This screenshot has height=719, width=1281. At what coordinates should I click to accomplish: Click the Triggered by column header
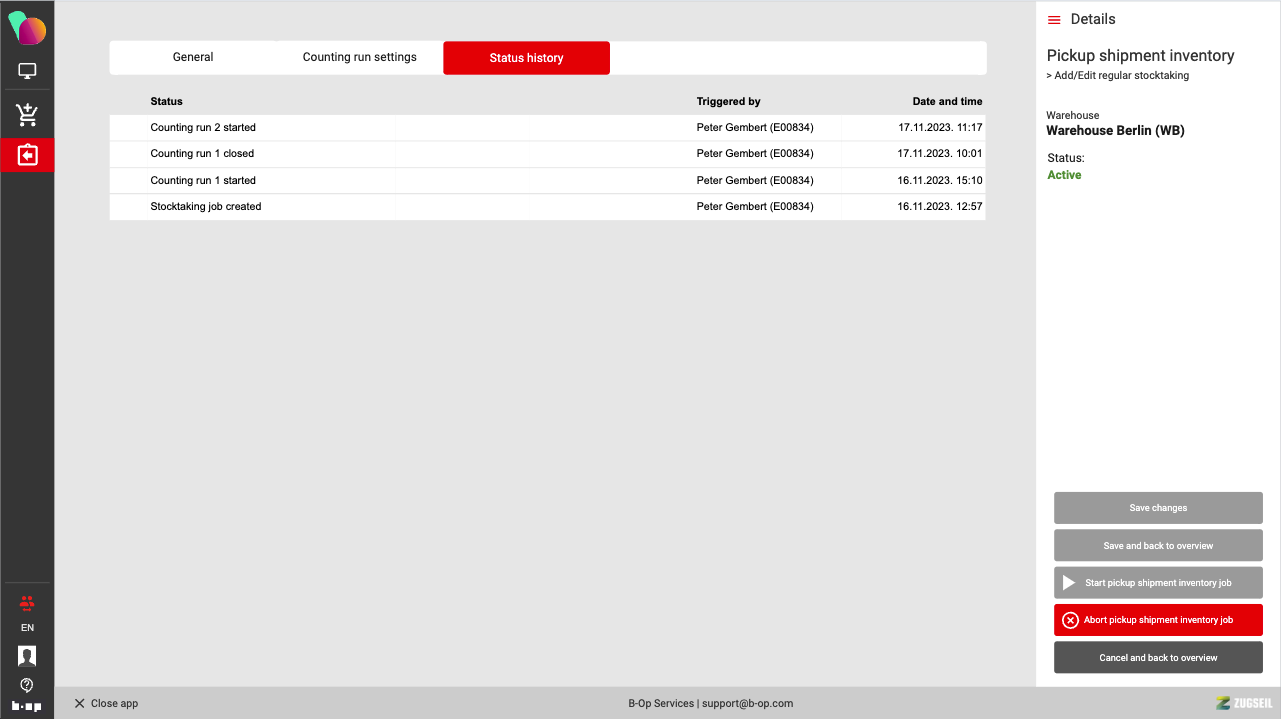pos(728,101)
